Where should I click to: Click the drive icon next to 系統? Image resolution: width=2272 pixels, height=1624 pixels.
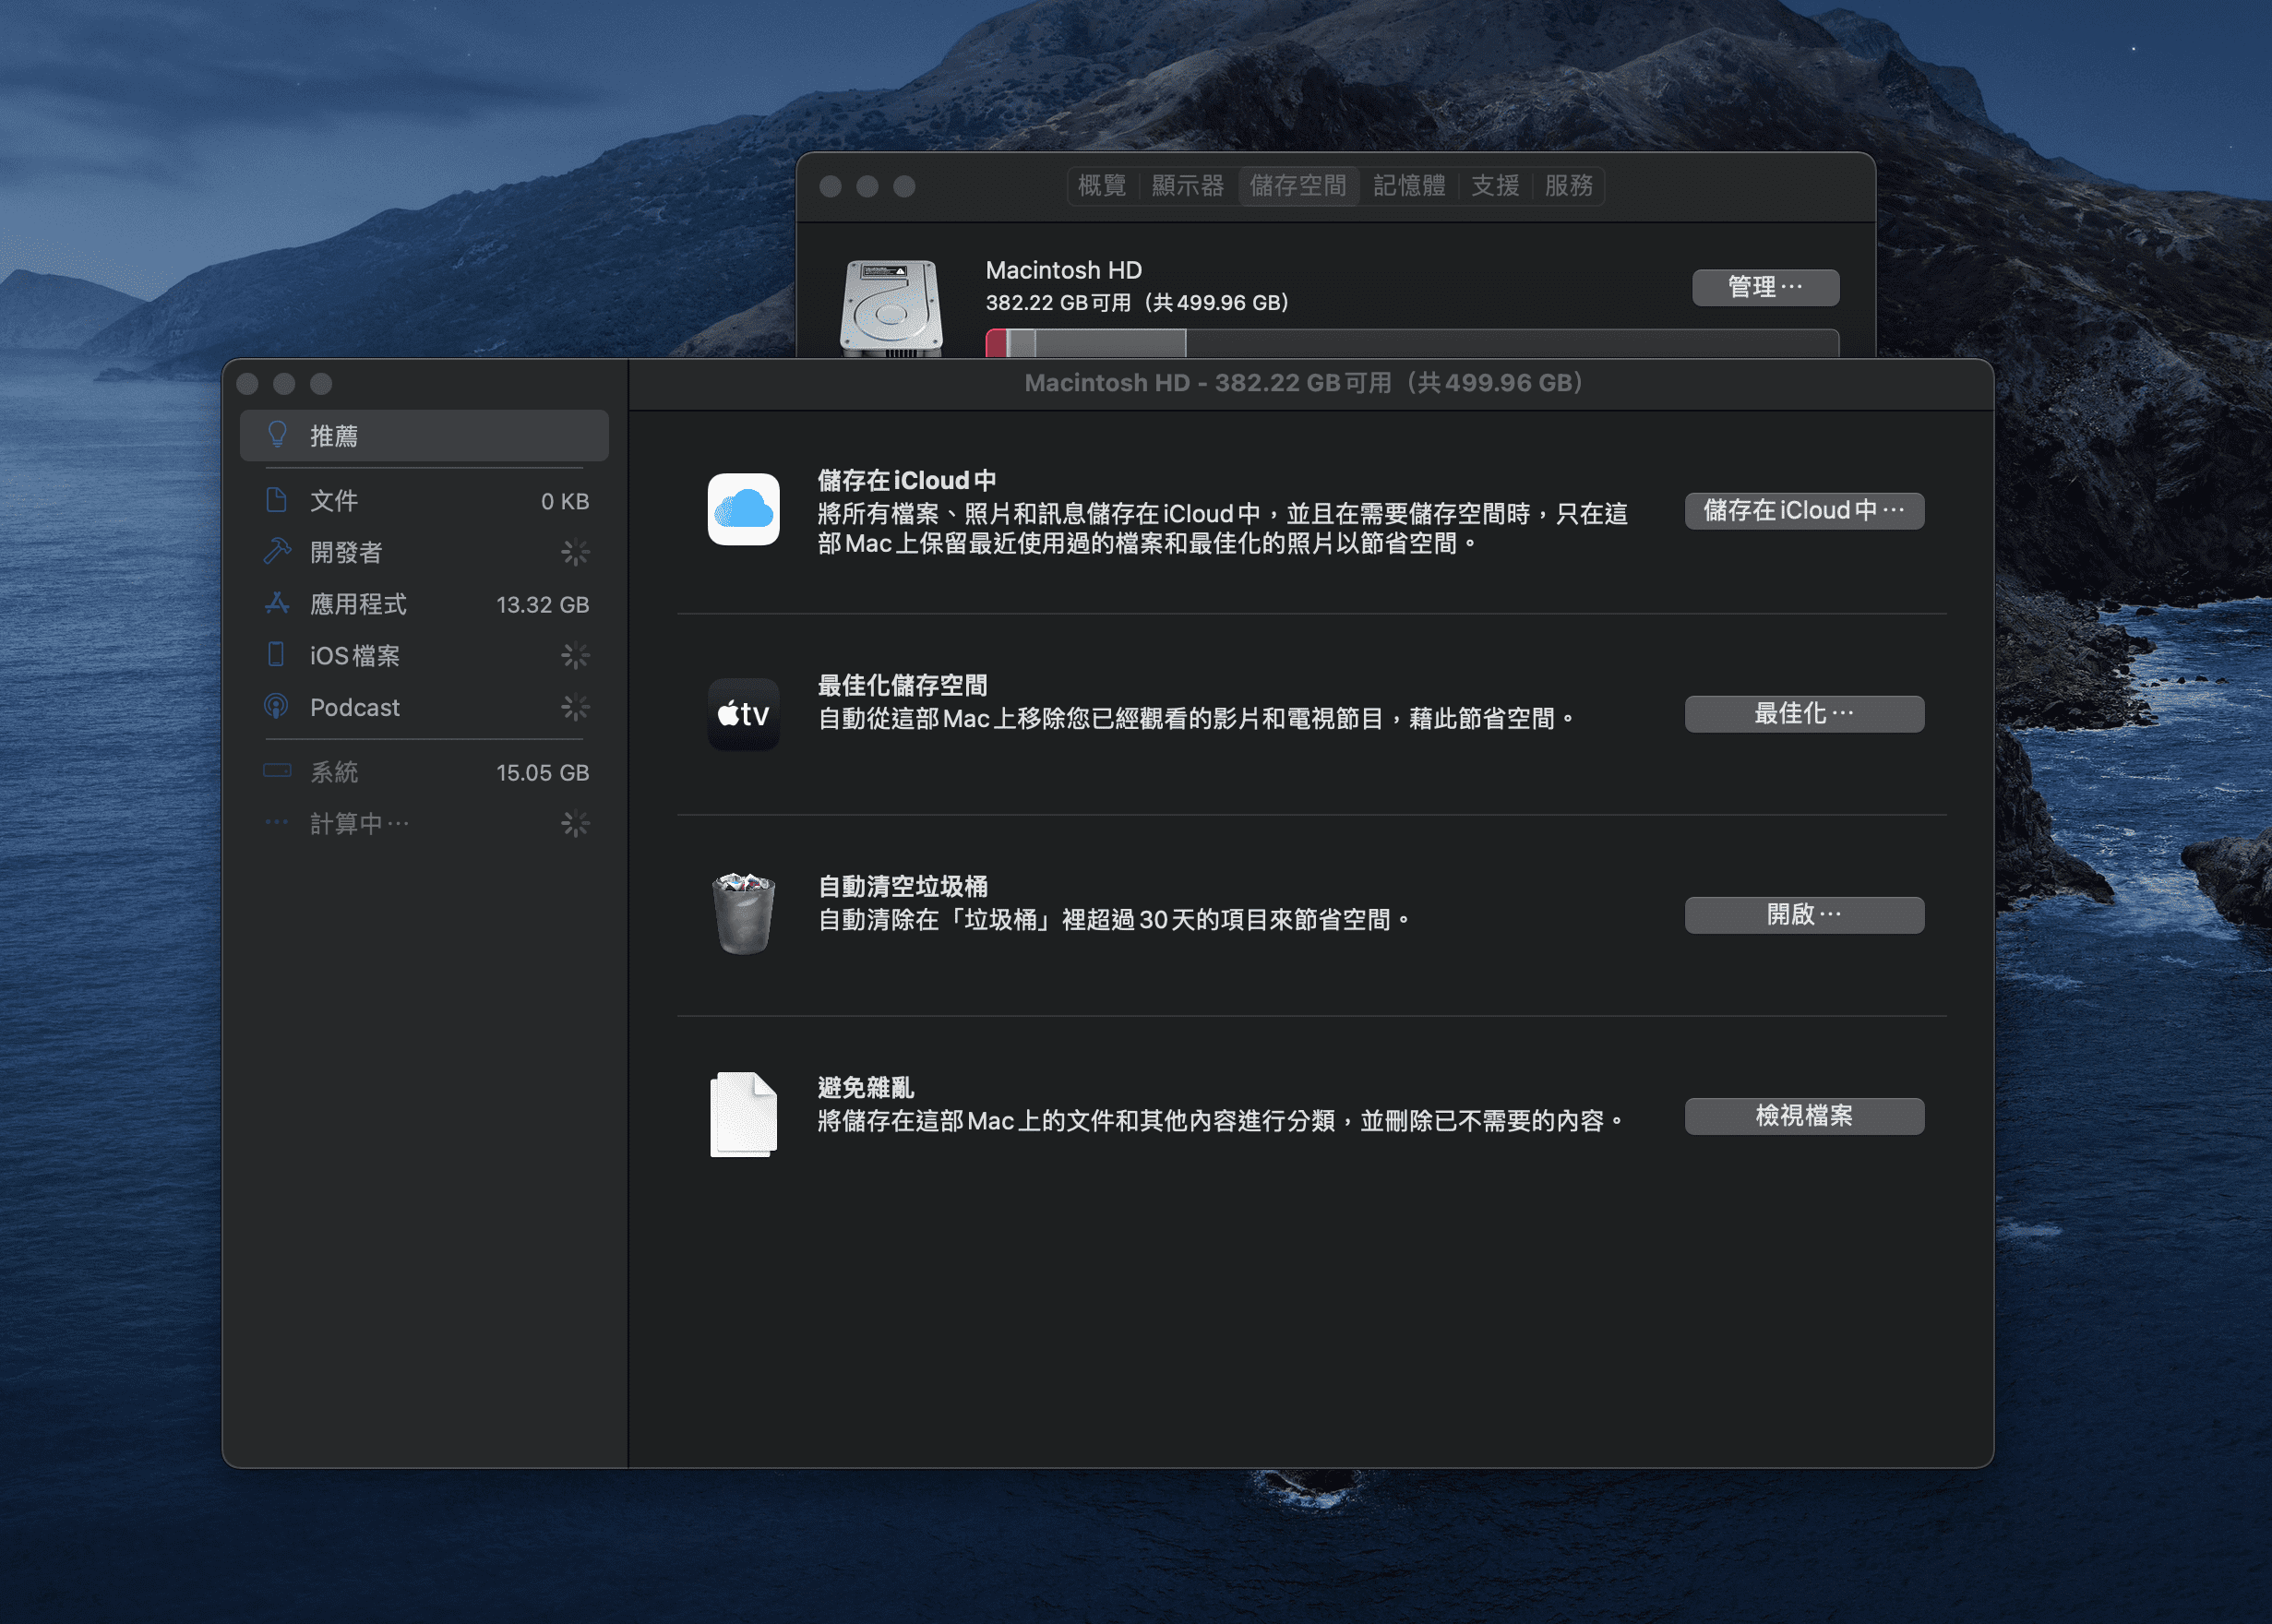tap(277, 771)
